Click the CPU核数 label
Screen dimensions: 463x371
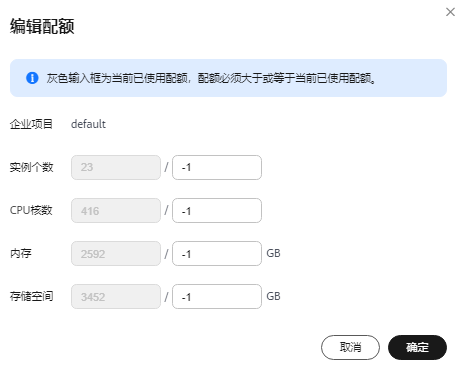(x=31, y=210)
